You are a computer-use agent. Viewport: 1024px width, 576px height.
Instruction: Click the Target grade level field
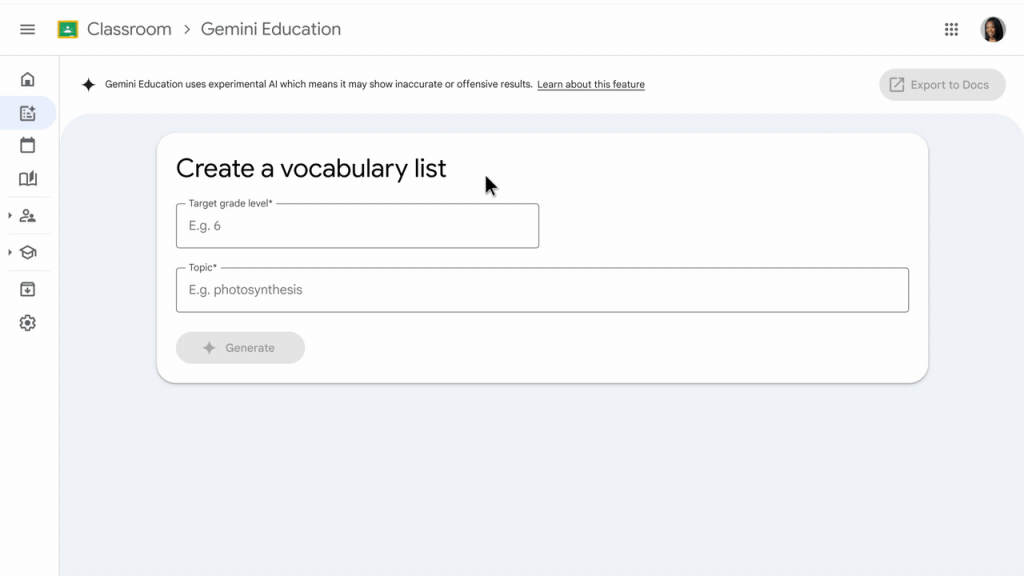click(x=357, y=226)
